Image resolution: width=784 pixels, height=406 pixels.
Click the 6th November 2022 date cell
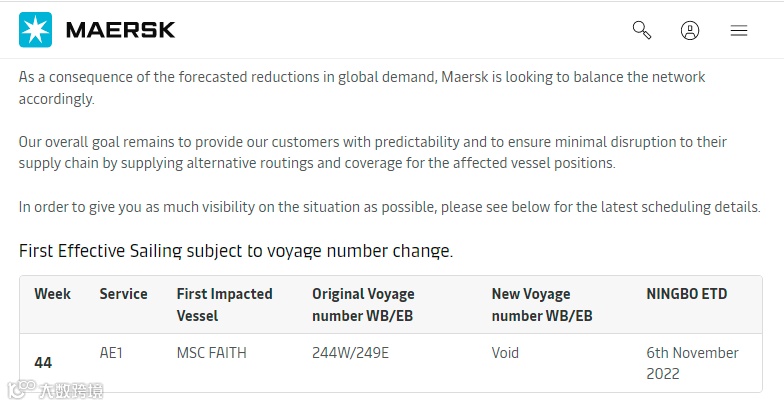[692, 363]
